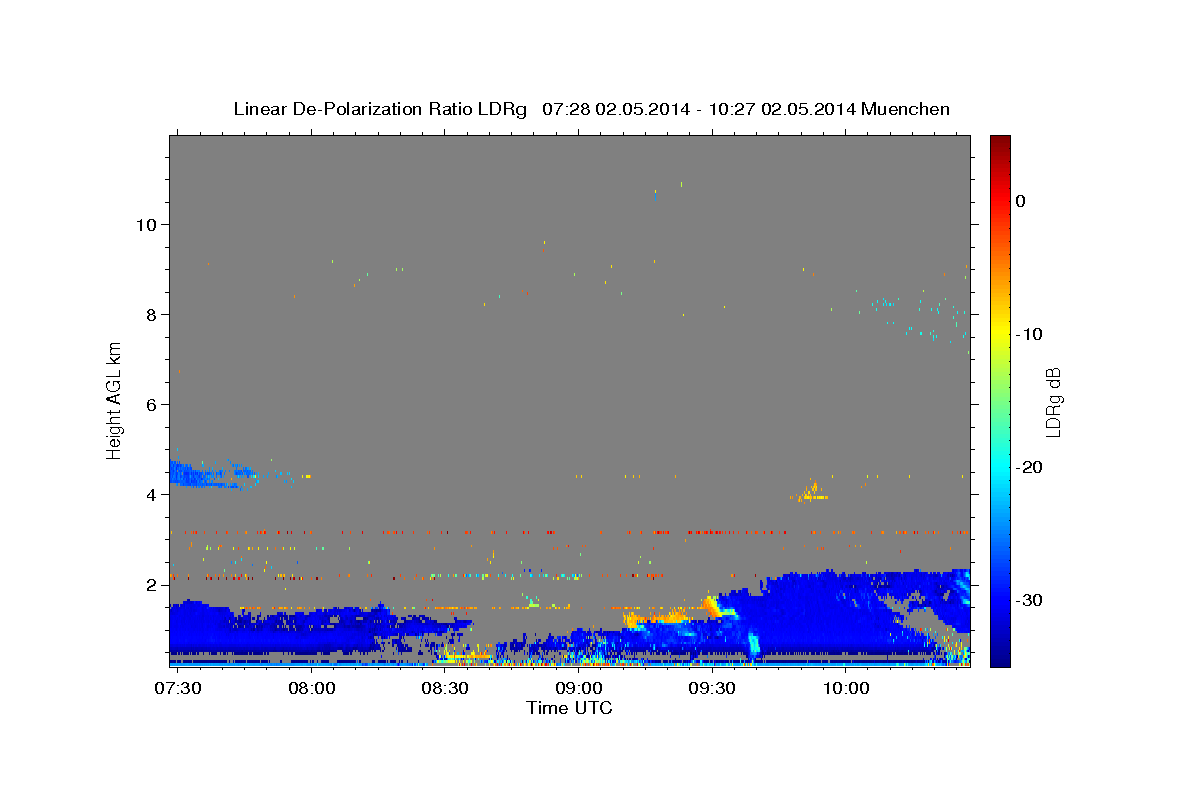Click the 07:30 time tick label
Screen dimensions: 1200x800
(x=178, y=688)
